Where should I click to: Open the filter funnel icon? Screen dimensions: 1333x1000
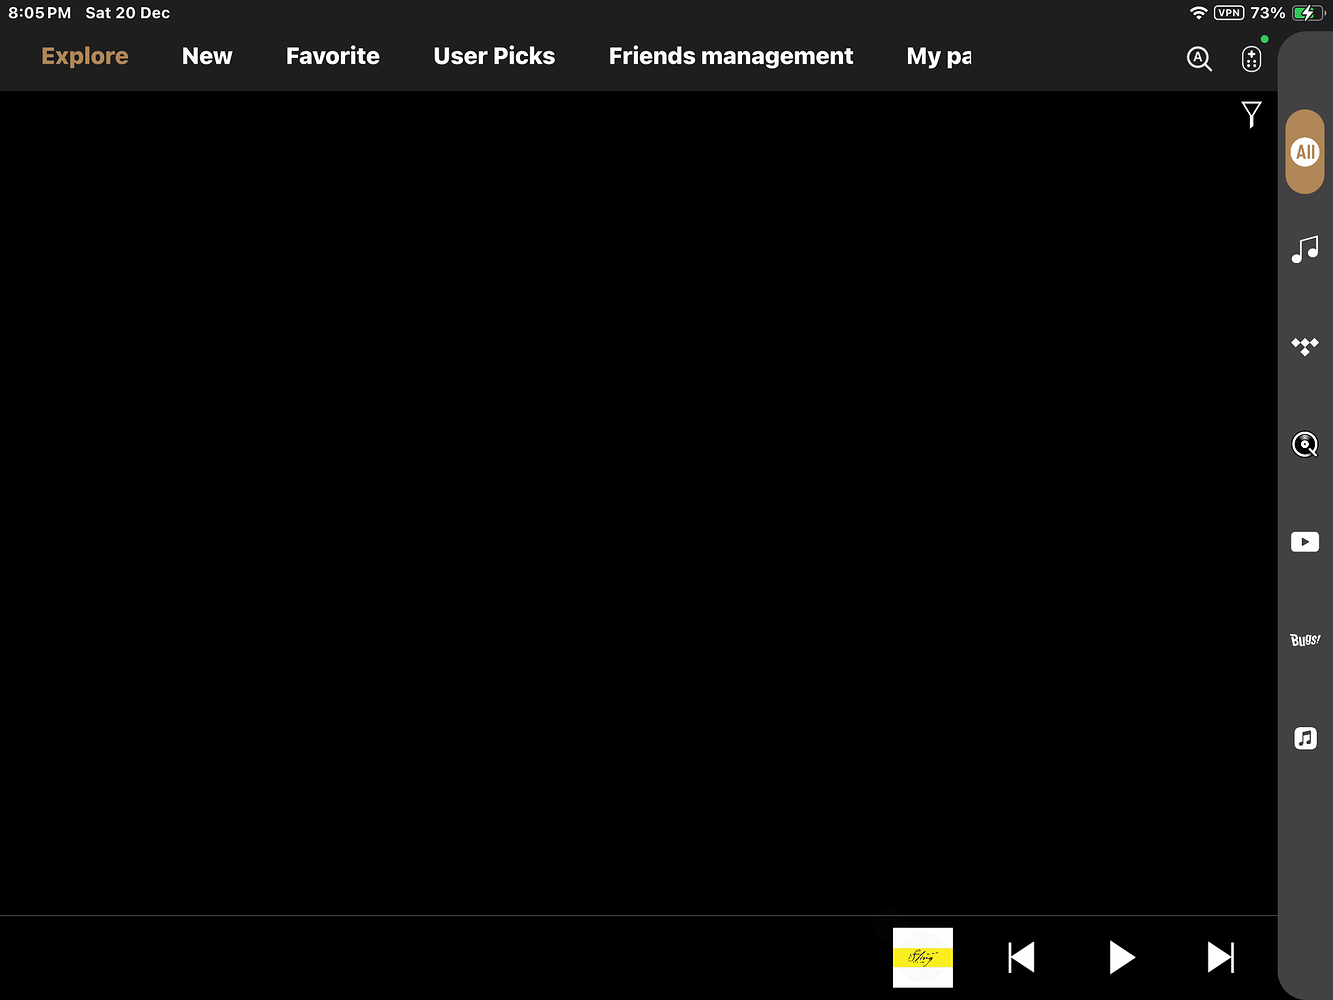click(1251, 114)
